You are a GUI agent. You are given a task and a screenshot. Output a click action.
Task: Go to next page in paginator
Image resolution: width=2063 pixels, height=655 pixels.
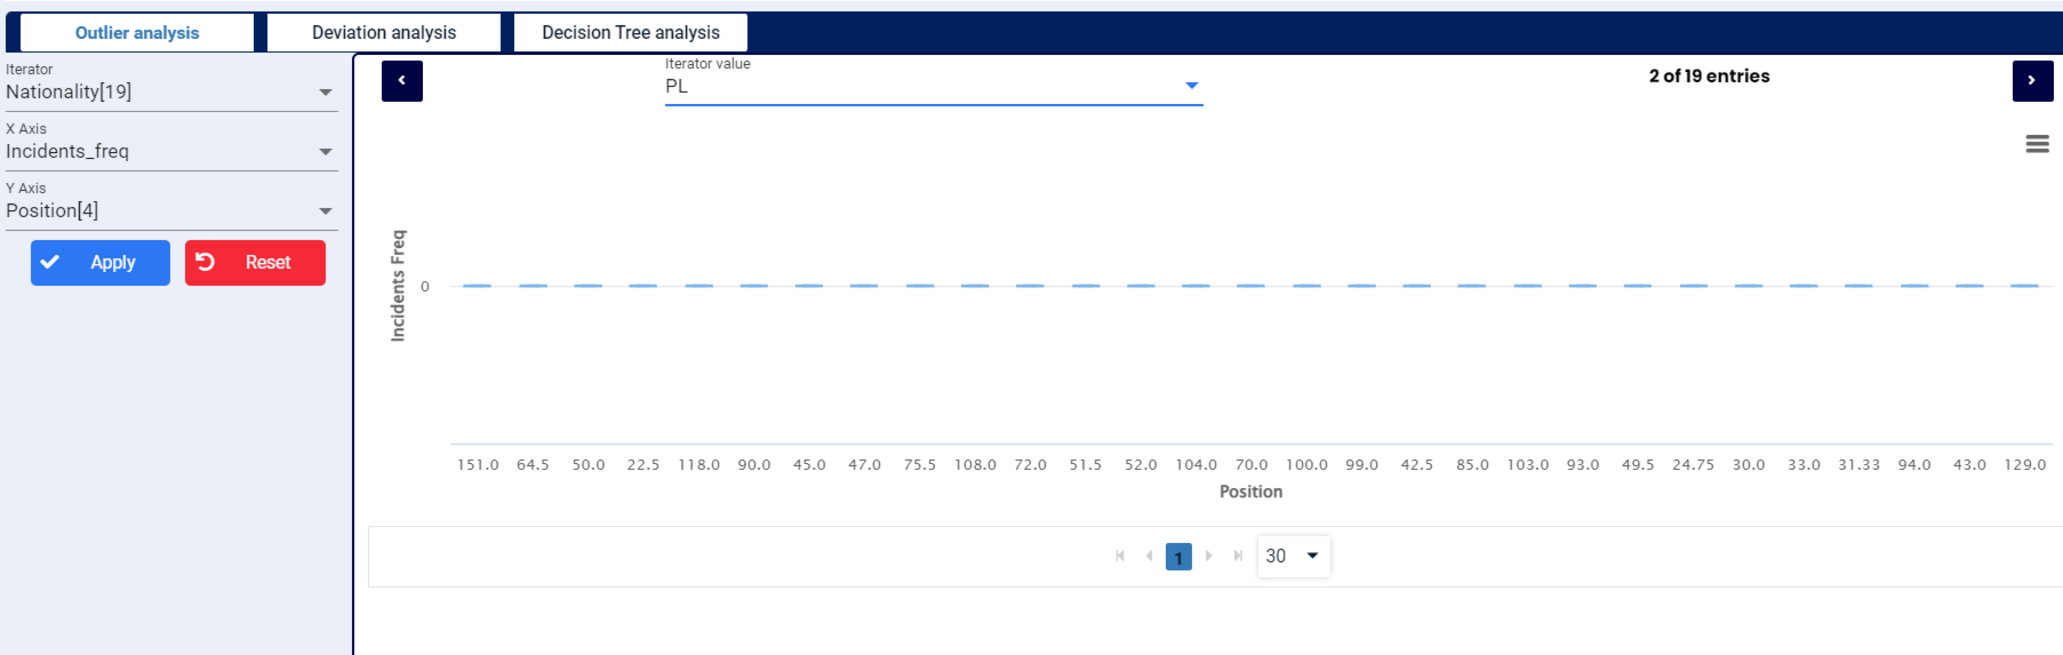[x=1208, y=556]
